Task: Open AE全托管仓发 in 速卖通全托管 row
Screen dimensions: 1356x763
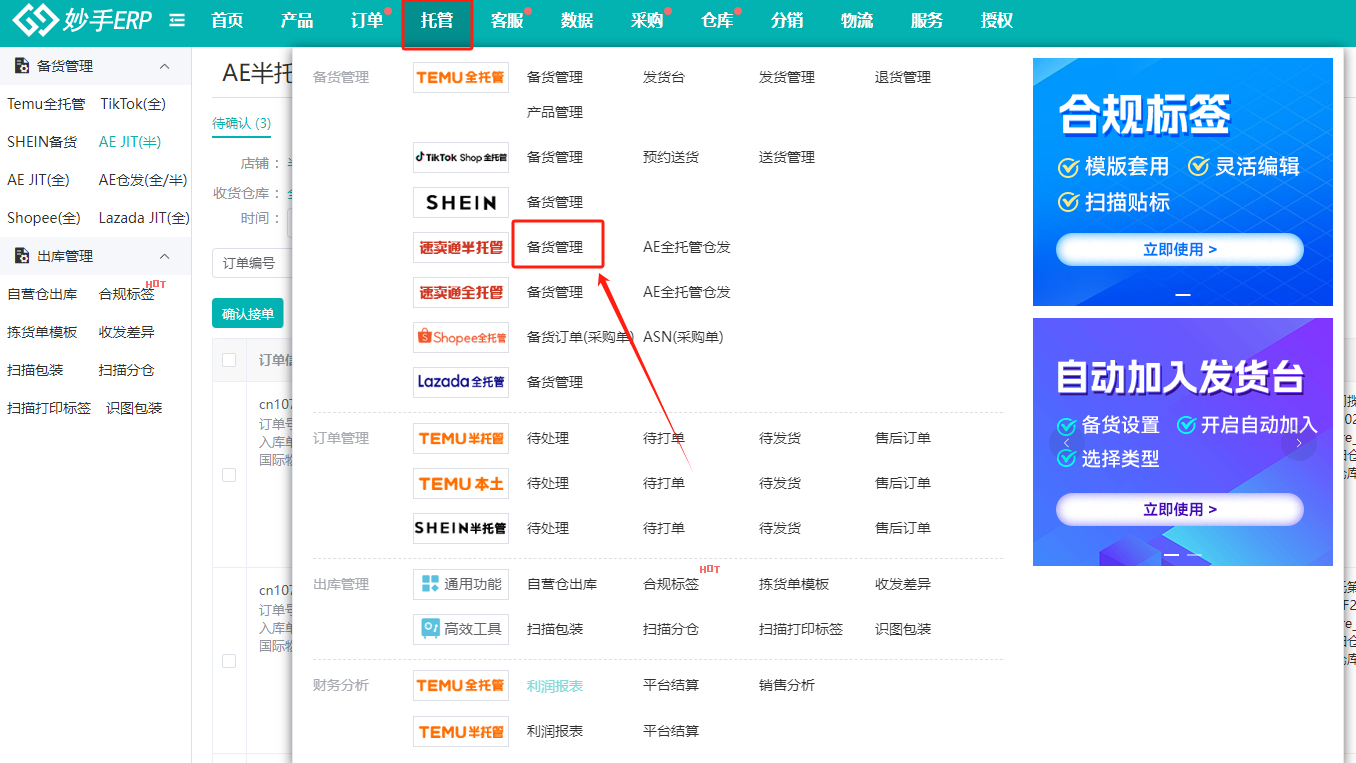Action: pos(687,292)
